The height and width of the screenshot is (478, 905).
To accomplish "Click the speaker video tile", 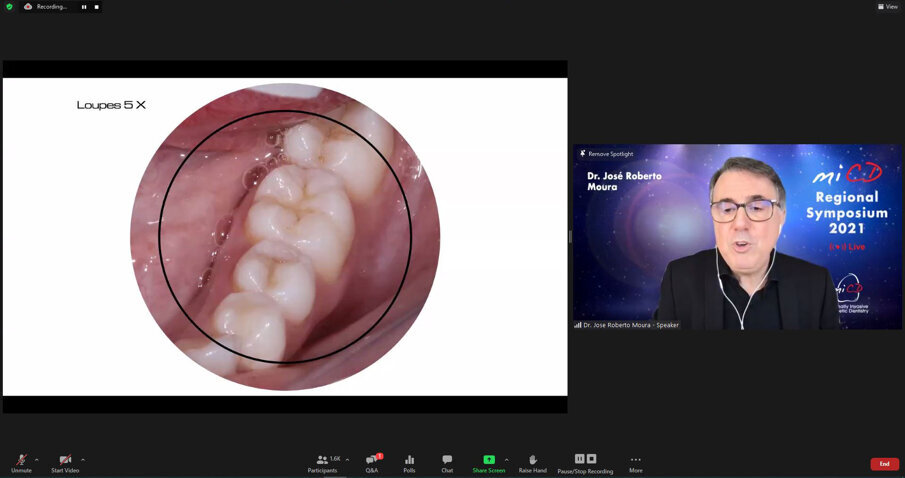I will coord(737,237).
